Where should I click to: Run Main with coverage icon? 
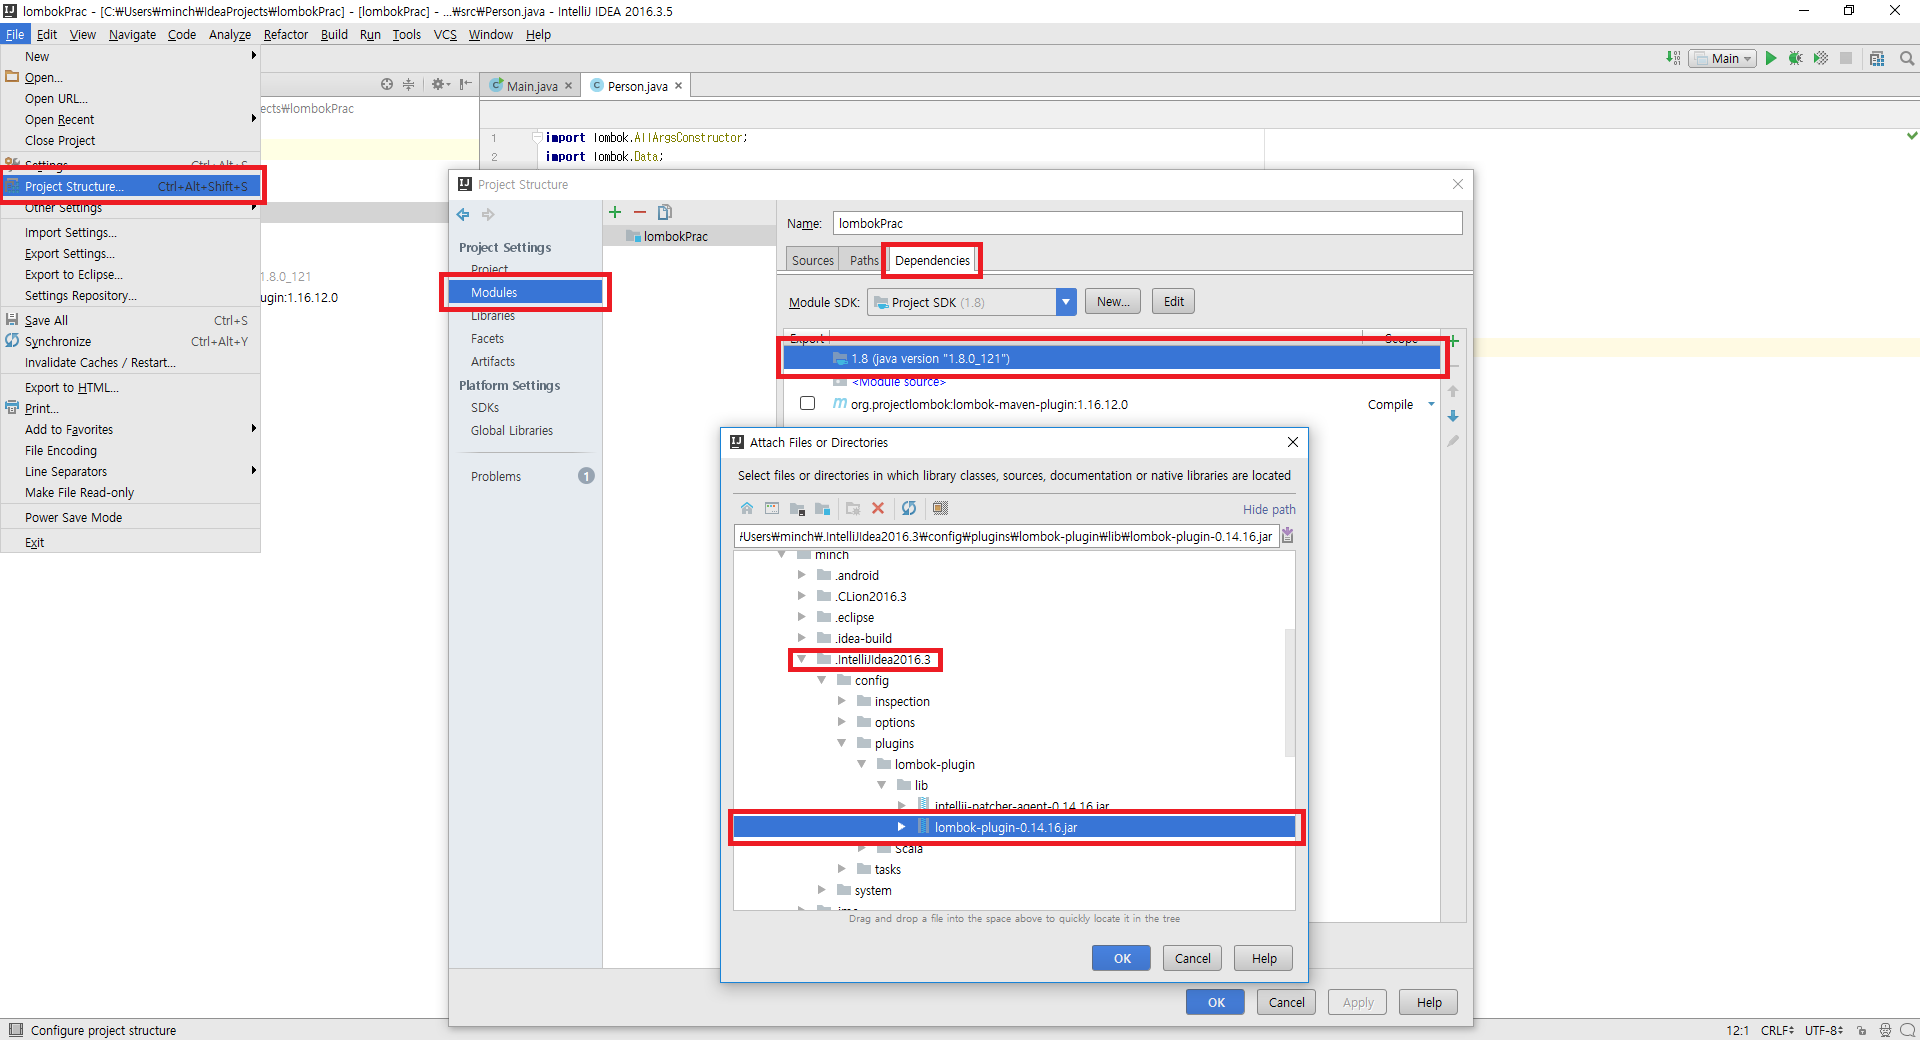(1821, 58)
